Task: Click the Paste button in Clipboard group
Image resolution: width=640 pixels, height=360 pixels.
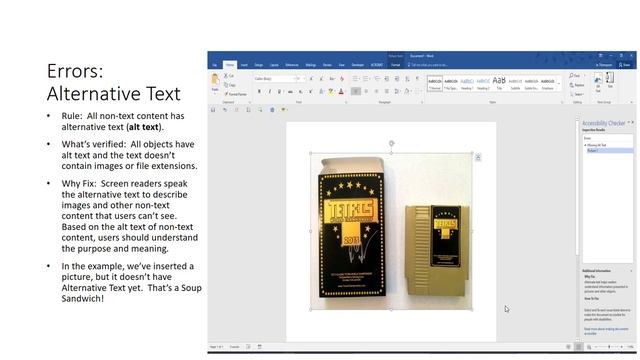Action: click(x=215, y=83)
